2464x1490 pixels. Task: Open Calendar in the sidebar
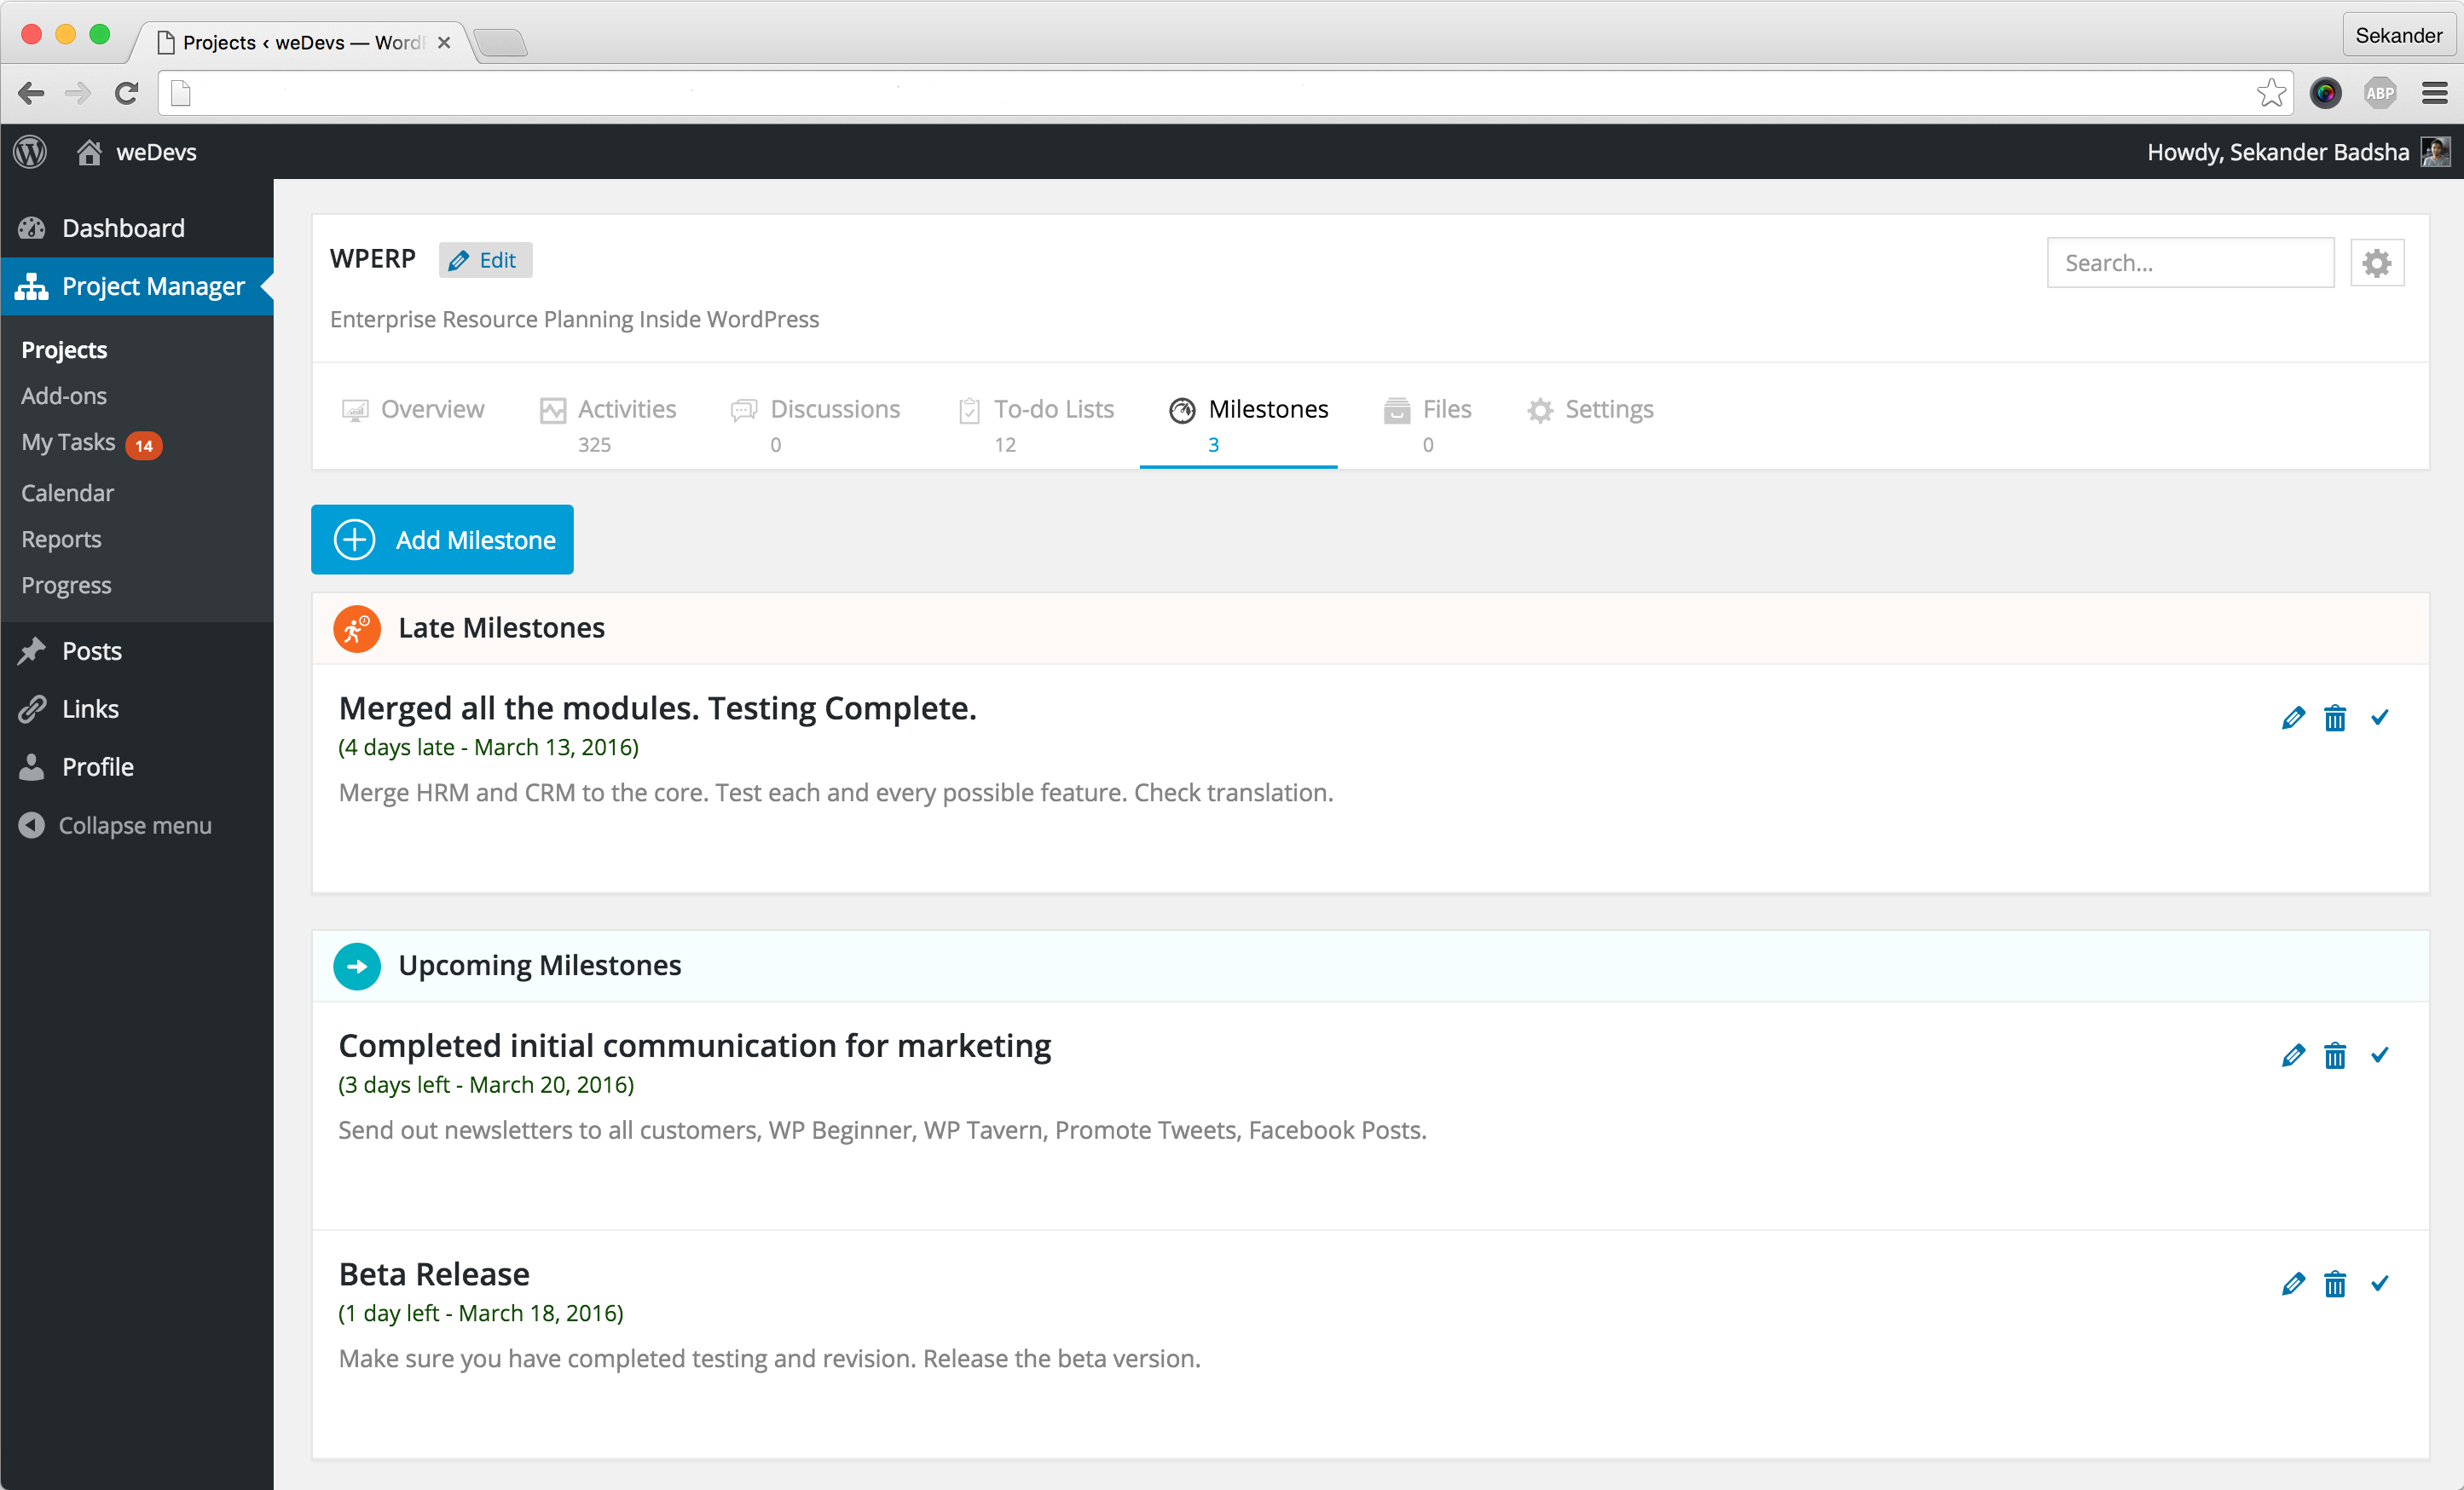[x=68, y=493]
